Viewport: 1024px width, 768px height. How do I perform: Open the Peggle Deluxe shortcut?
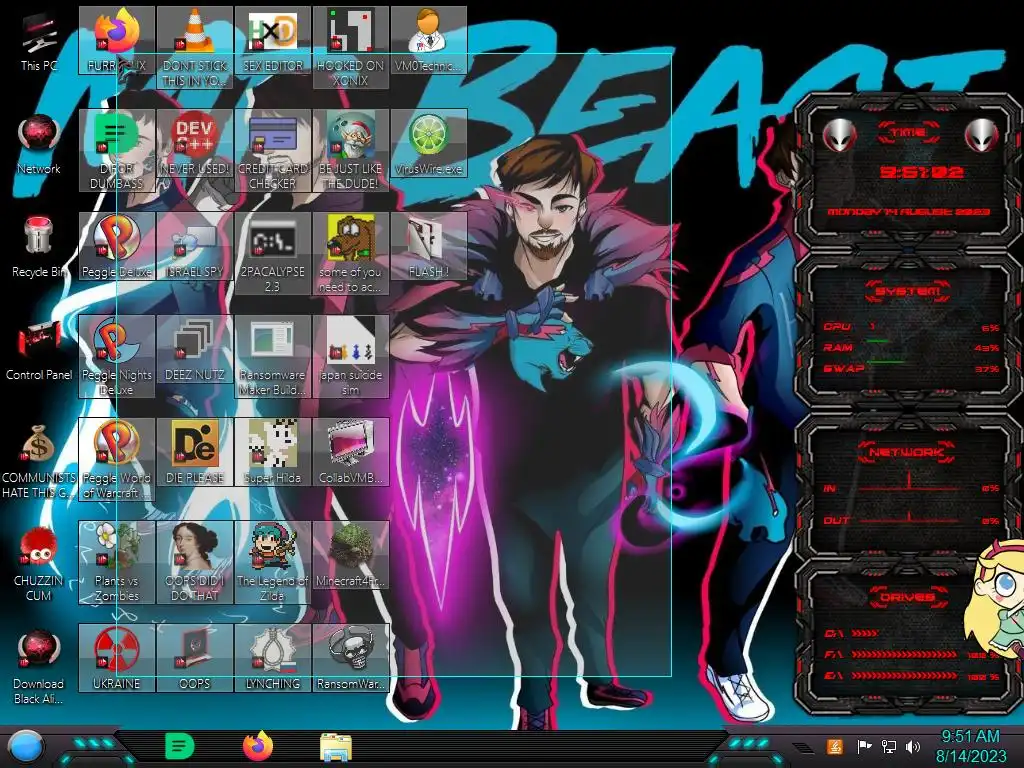click(117, 246)
